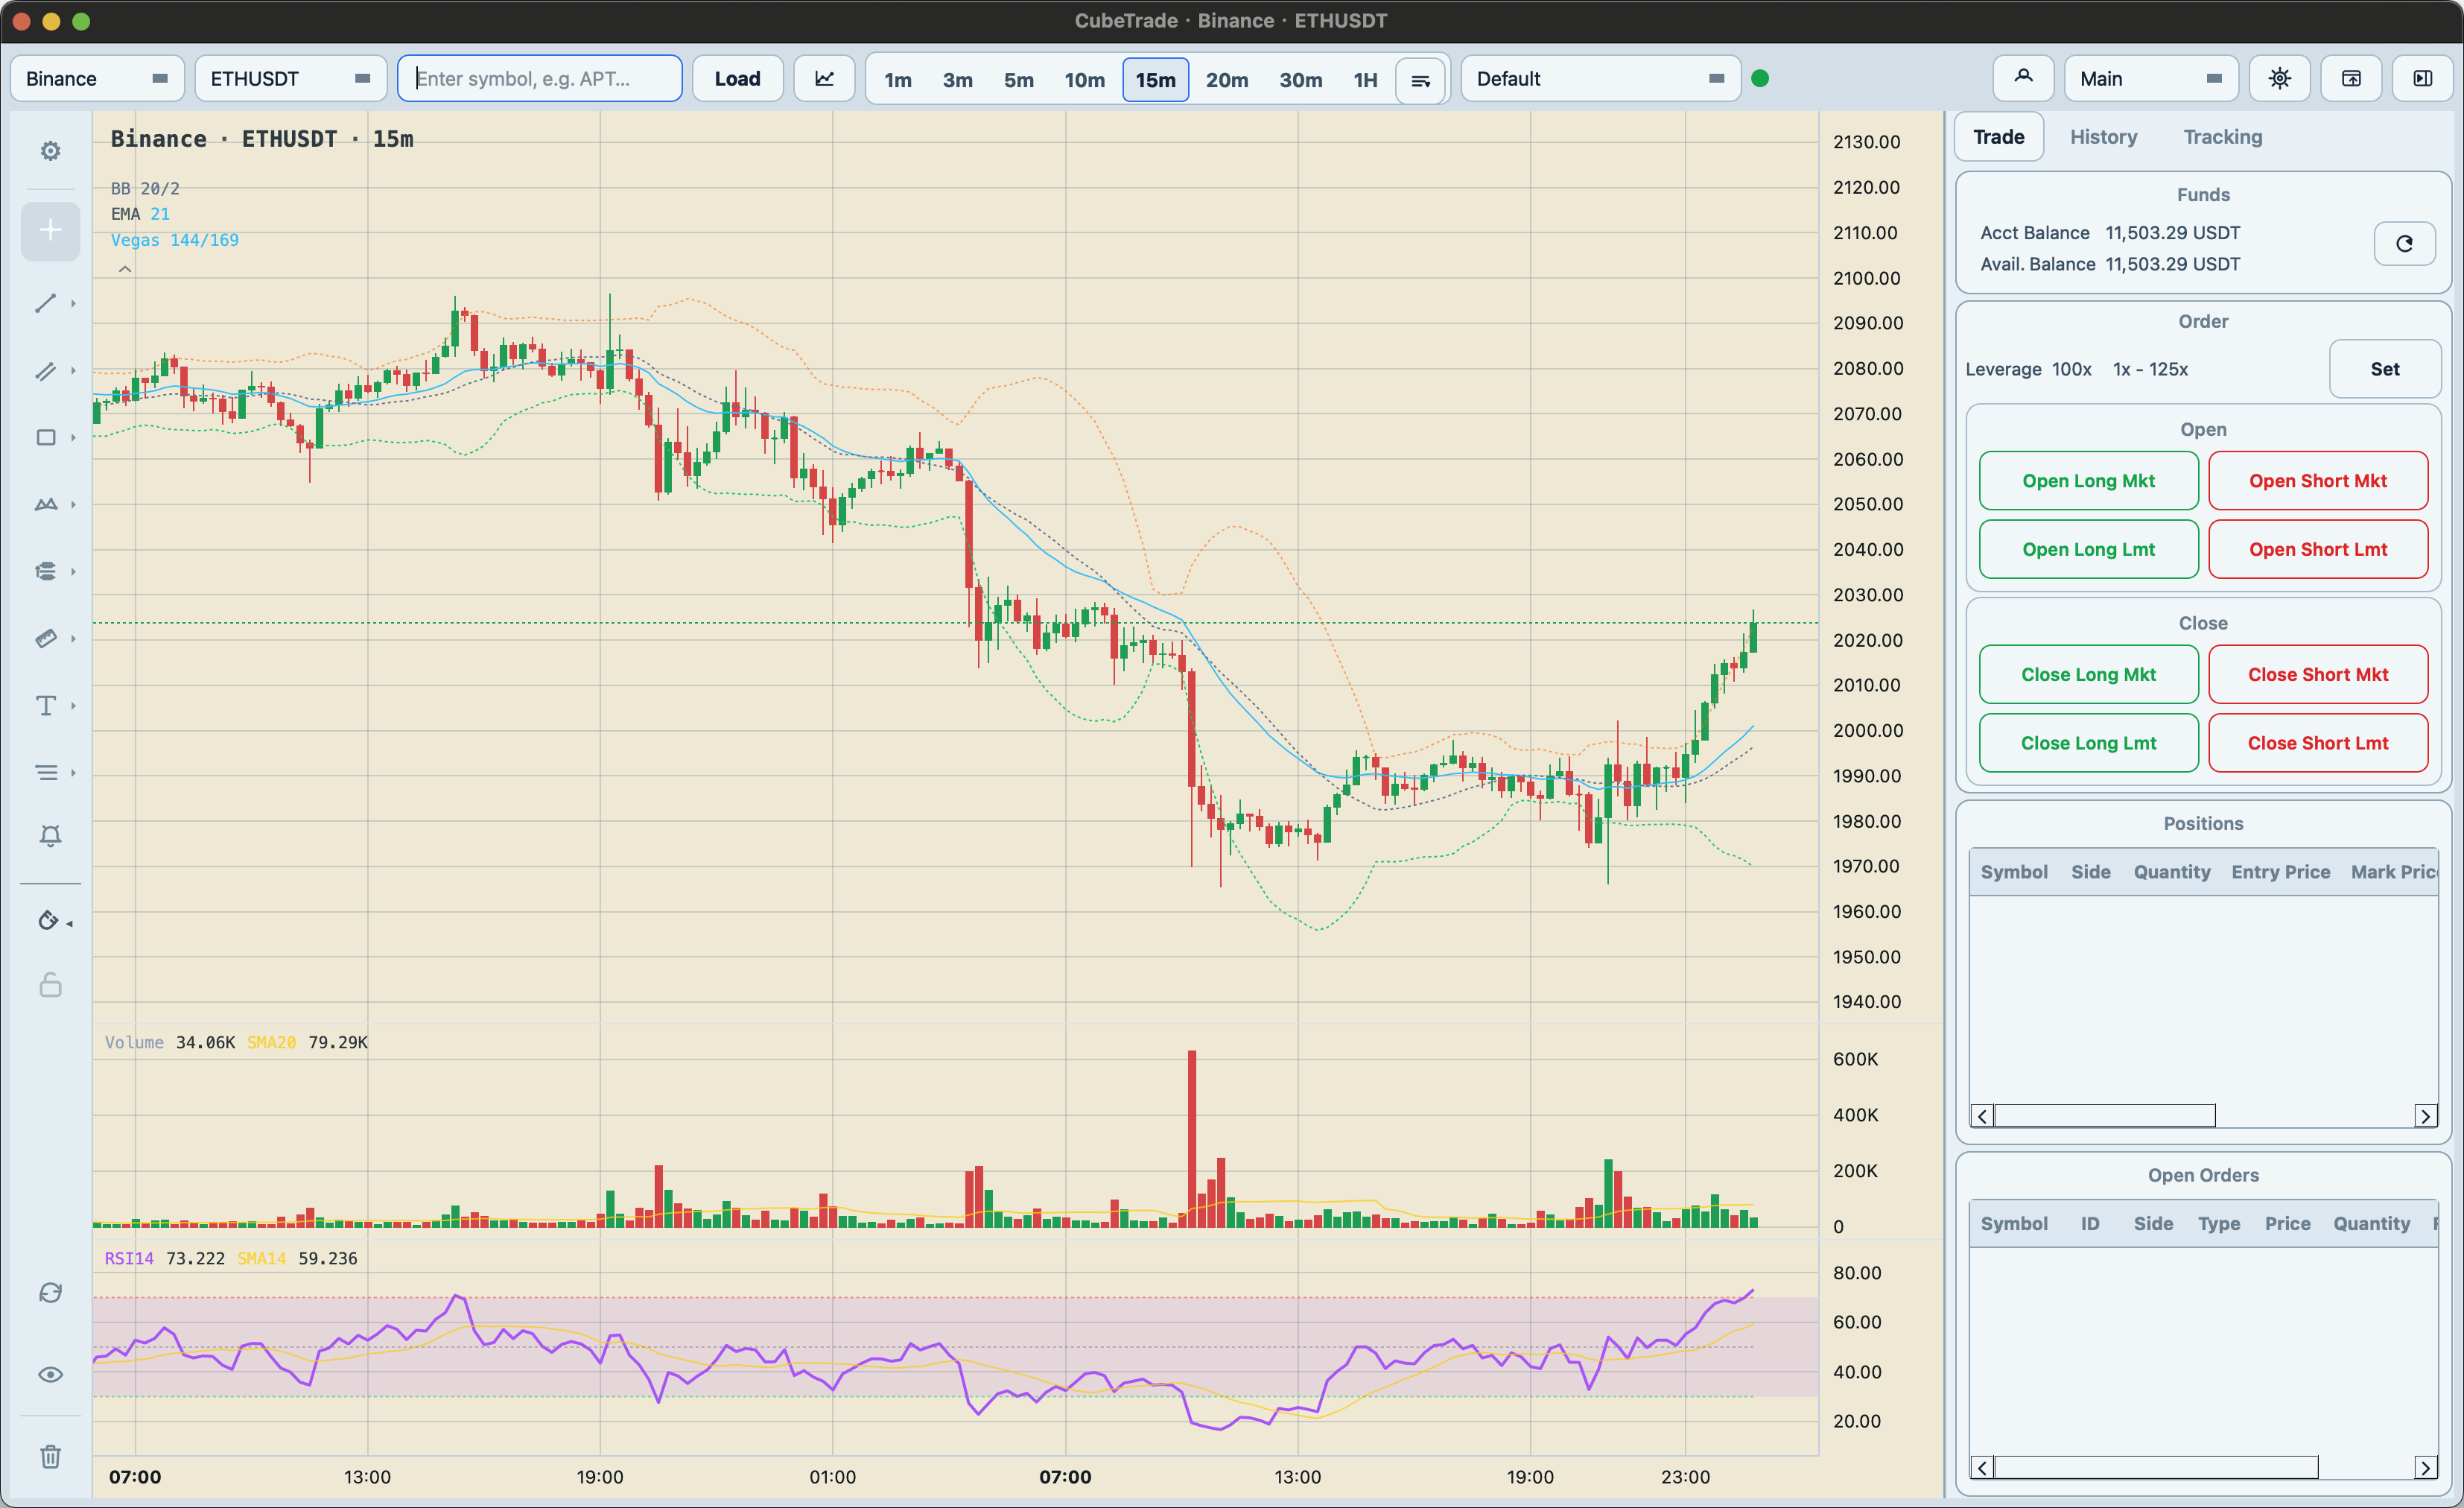Toggle drawings visibility with the eye icon
Image resolution: width=2464 pixels, height=1508 pixels.
click(50, 1374)
